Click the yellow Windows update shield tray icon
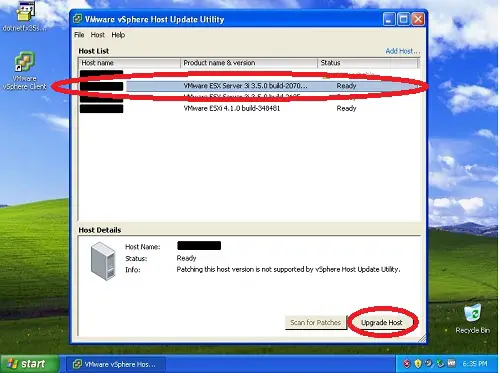Screen dimensions: 500x373 point(418,364)
